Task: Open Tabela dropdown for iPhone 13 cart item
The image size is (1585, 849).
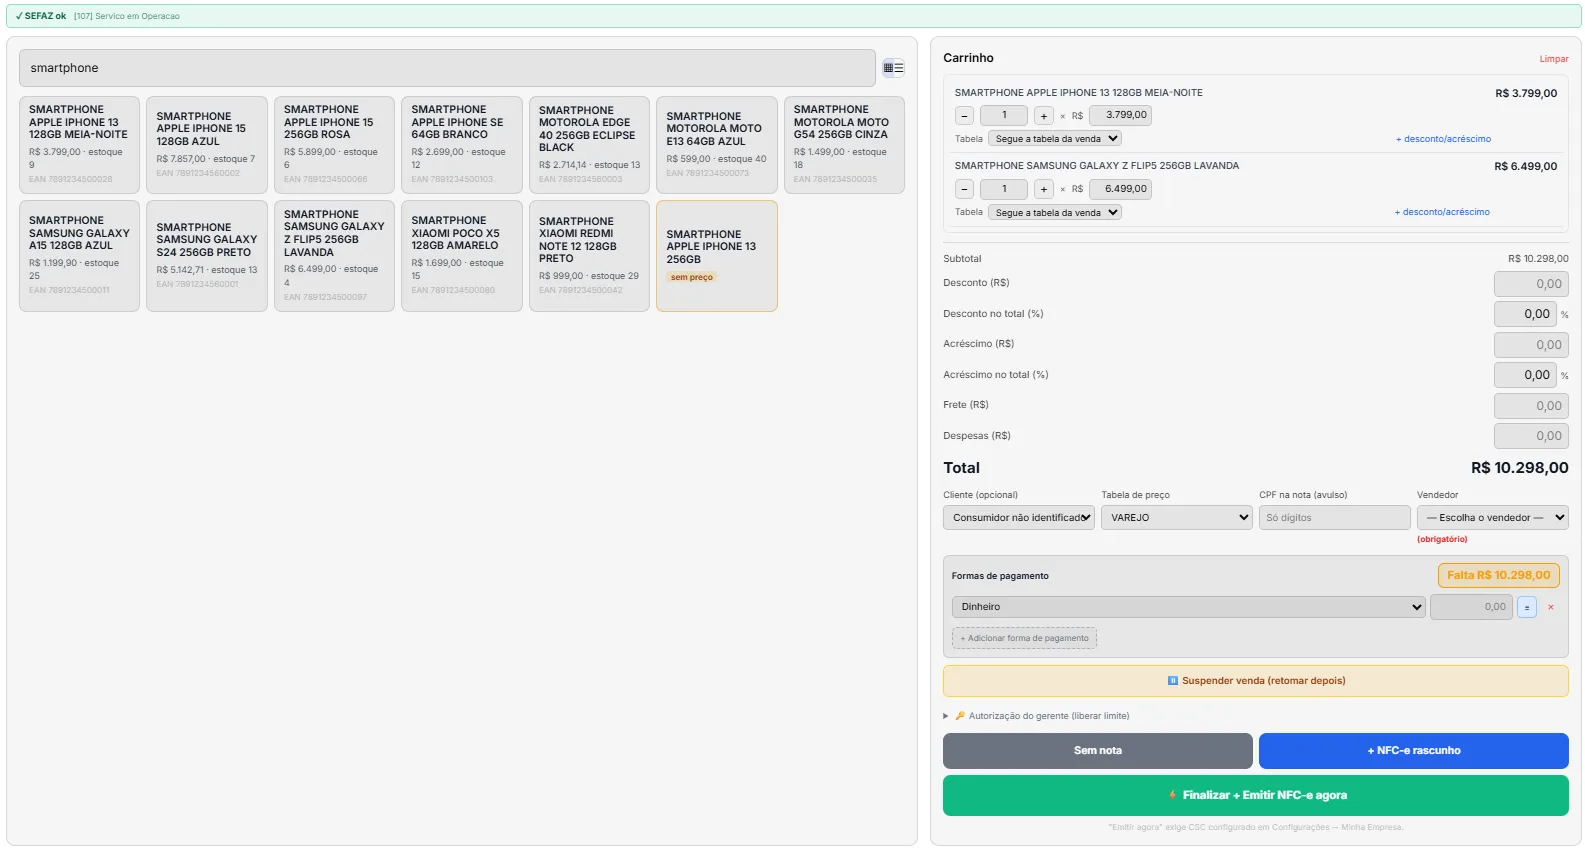Action: (1055, 139)
